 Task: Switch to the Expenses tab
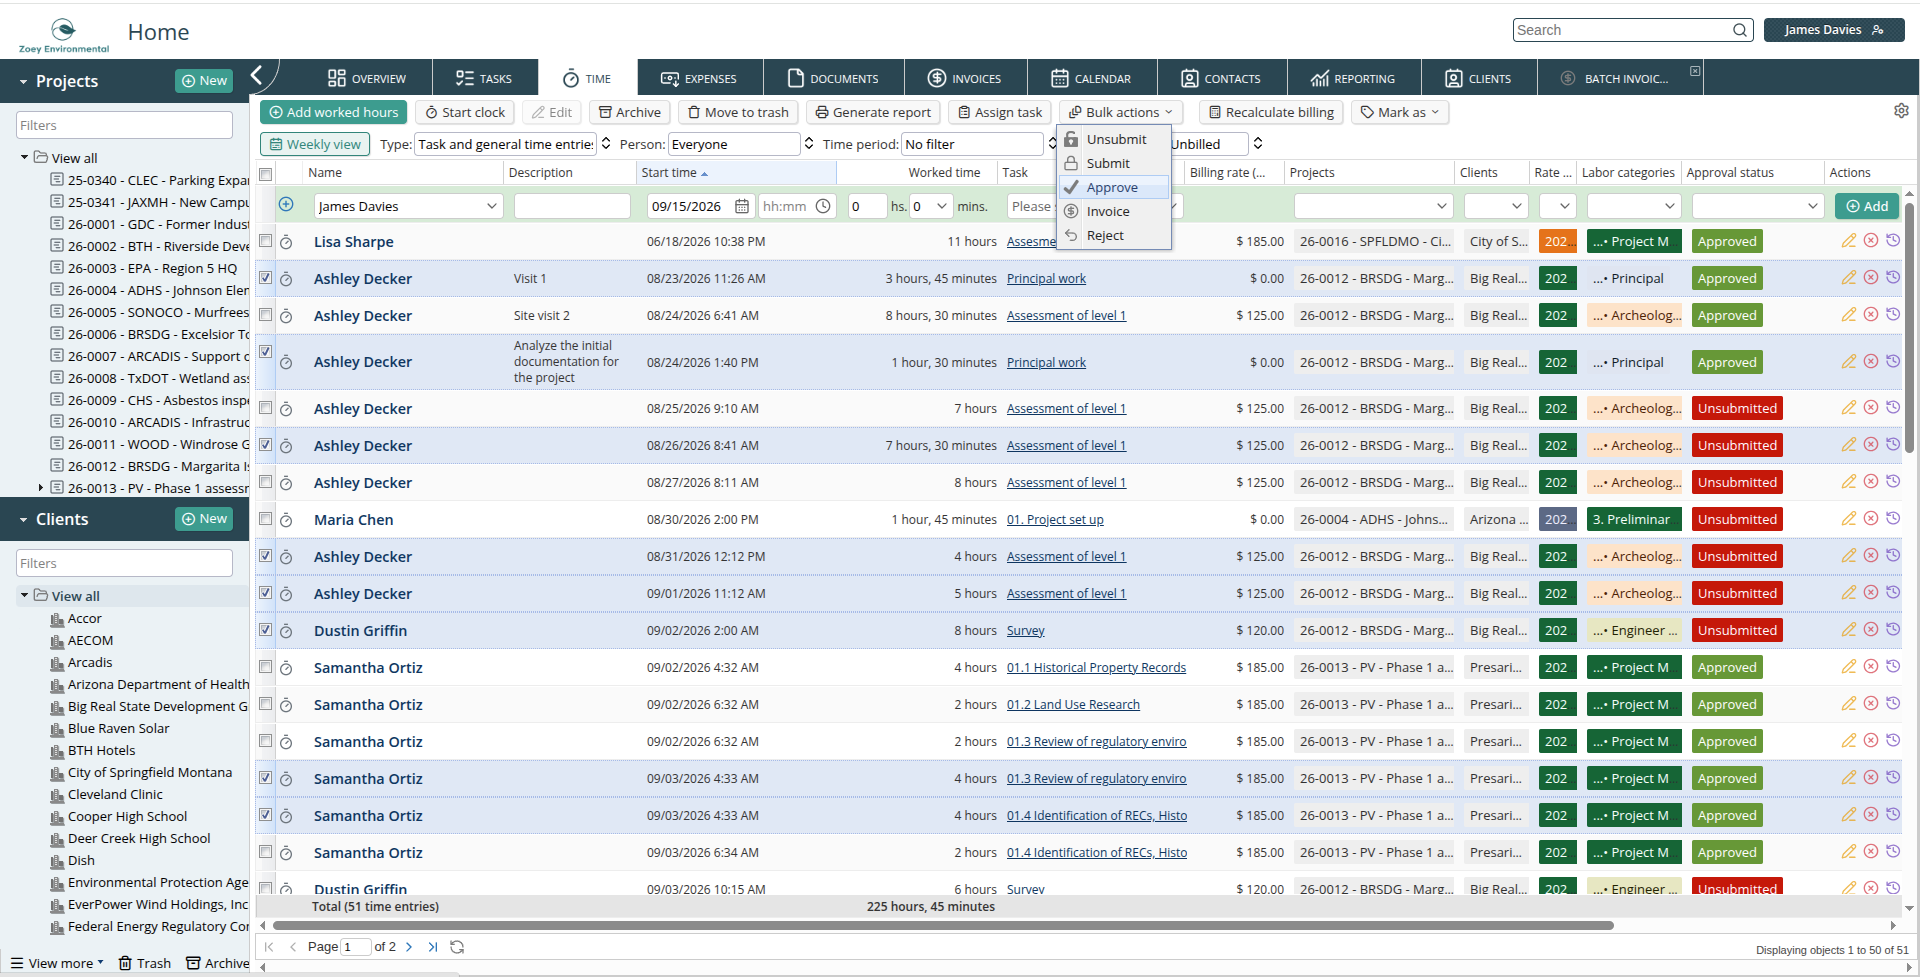[699, 78]
